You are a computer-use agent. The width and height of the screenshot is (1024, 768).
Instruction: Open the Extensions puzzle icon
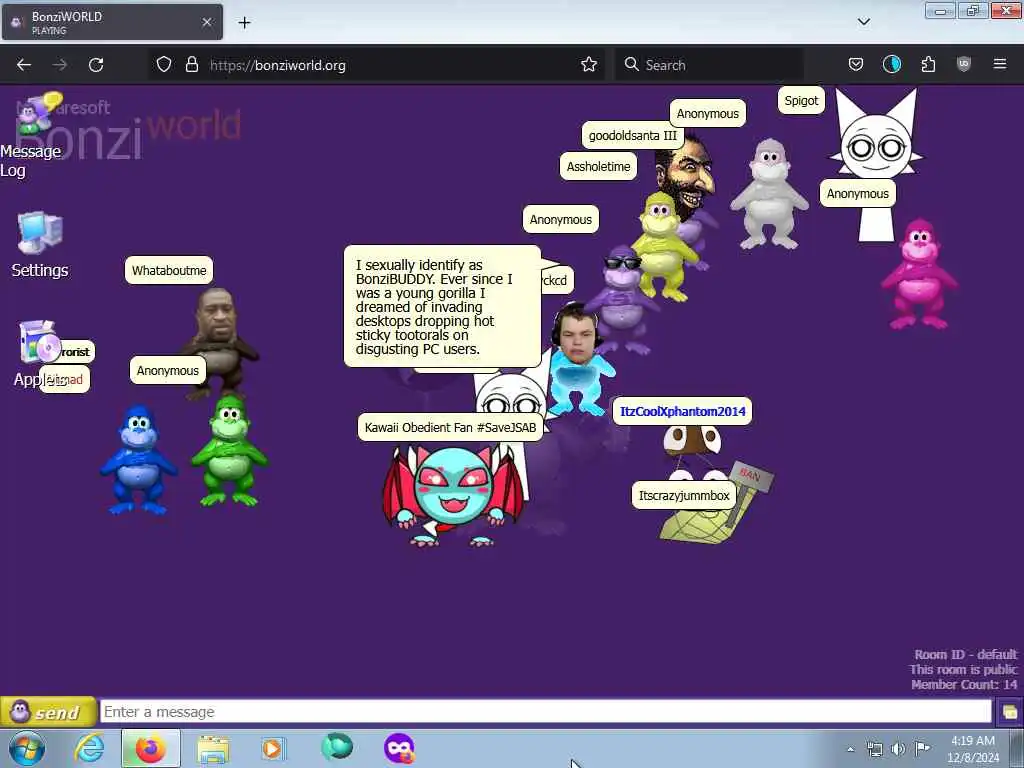tap(928, 65)
